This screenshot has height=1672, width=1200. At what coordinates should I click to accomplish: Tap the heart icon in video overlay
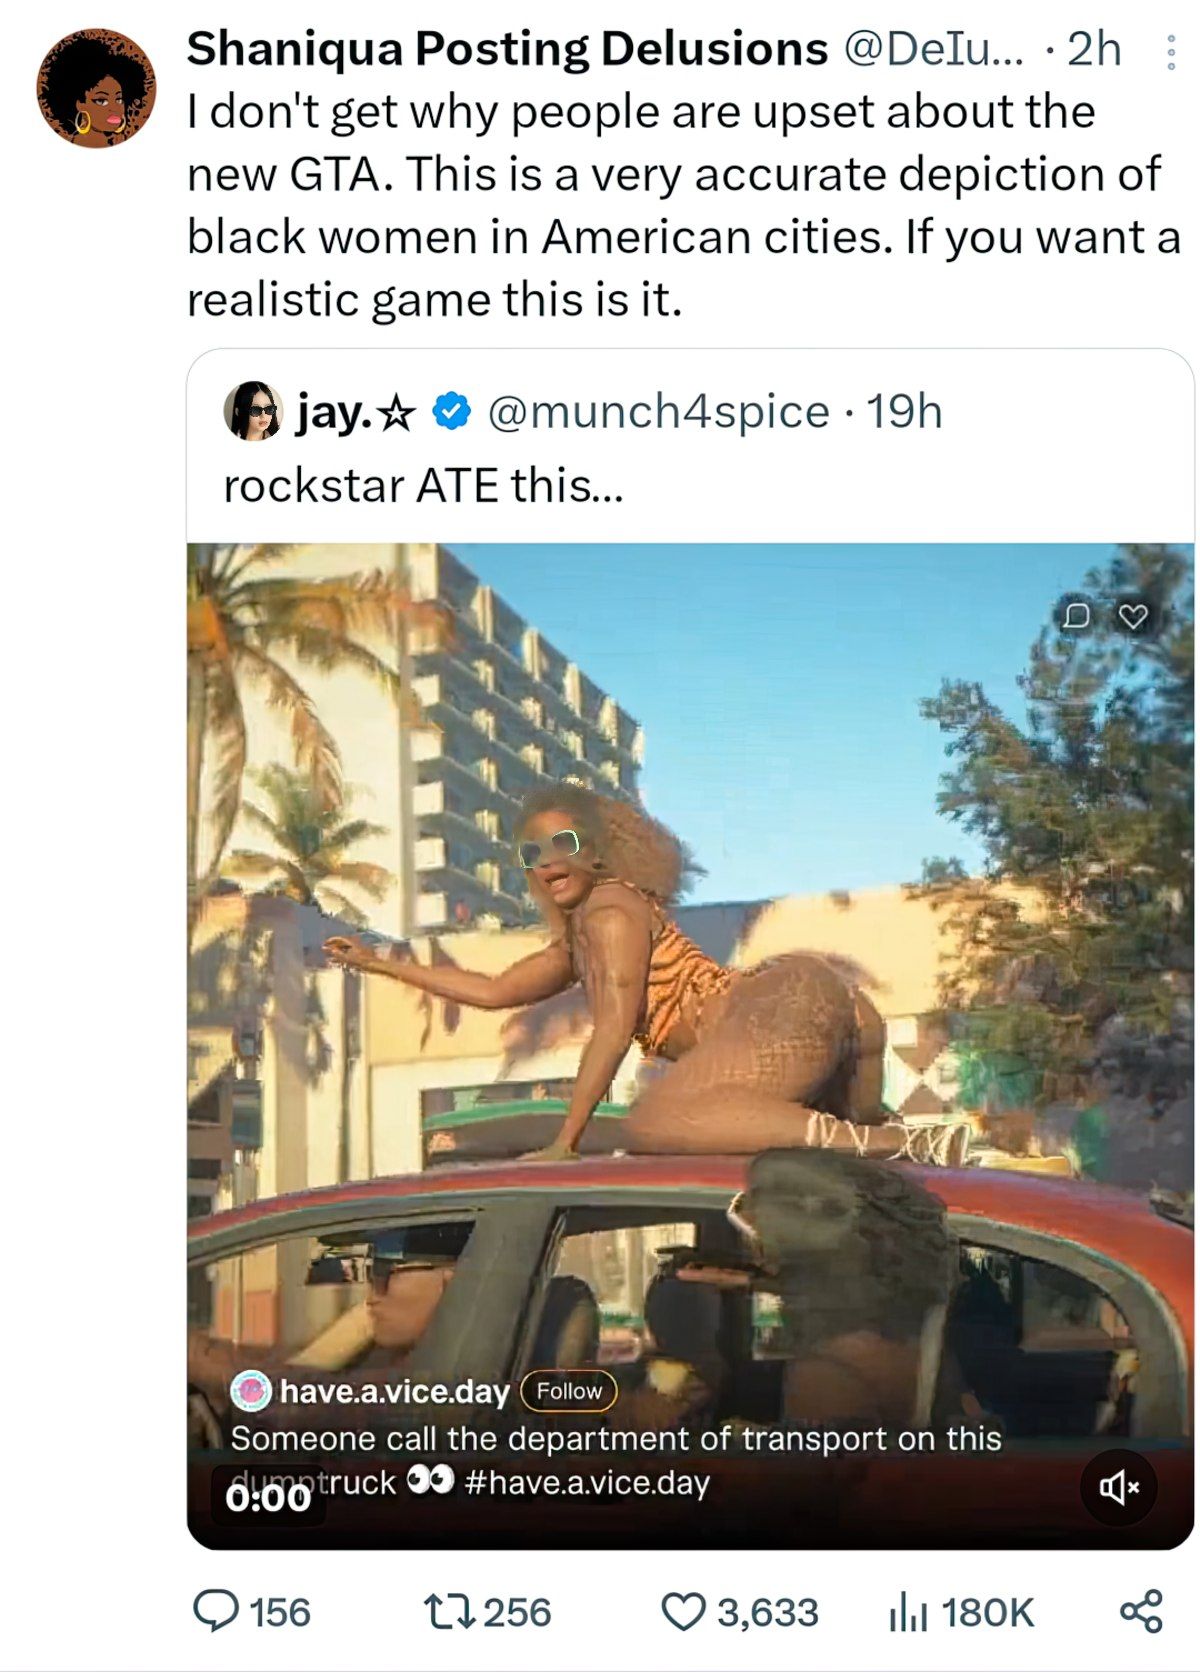(1132, 616)
